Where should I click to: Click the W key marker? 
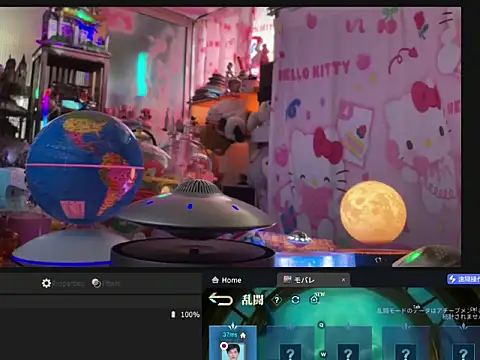[x=323, y=354]
